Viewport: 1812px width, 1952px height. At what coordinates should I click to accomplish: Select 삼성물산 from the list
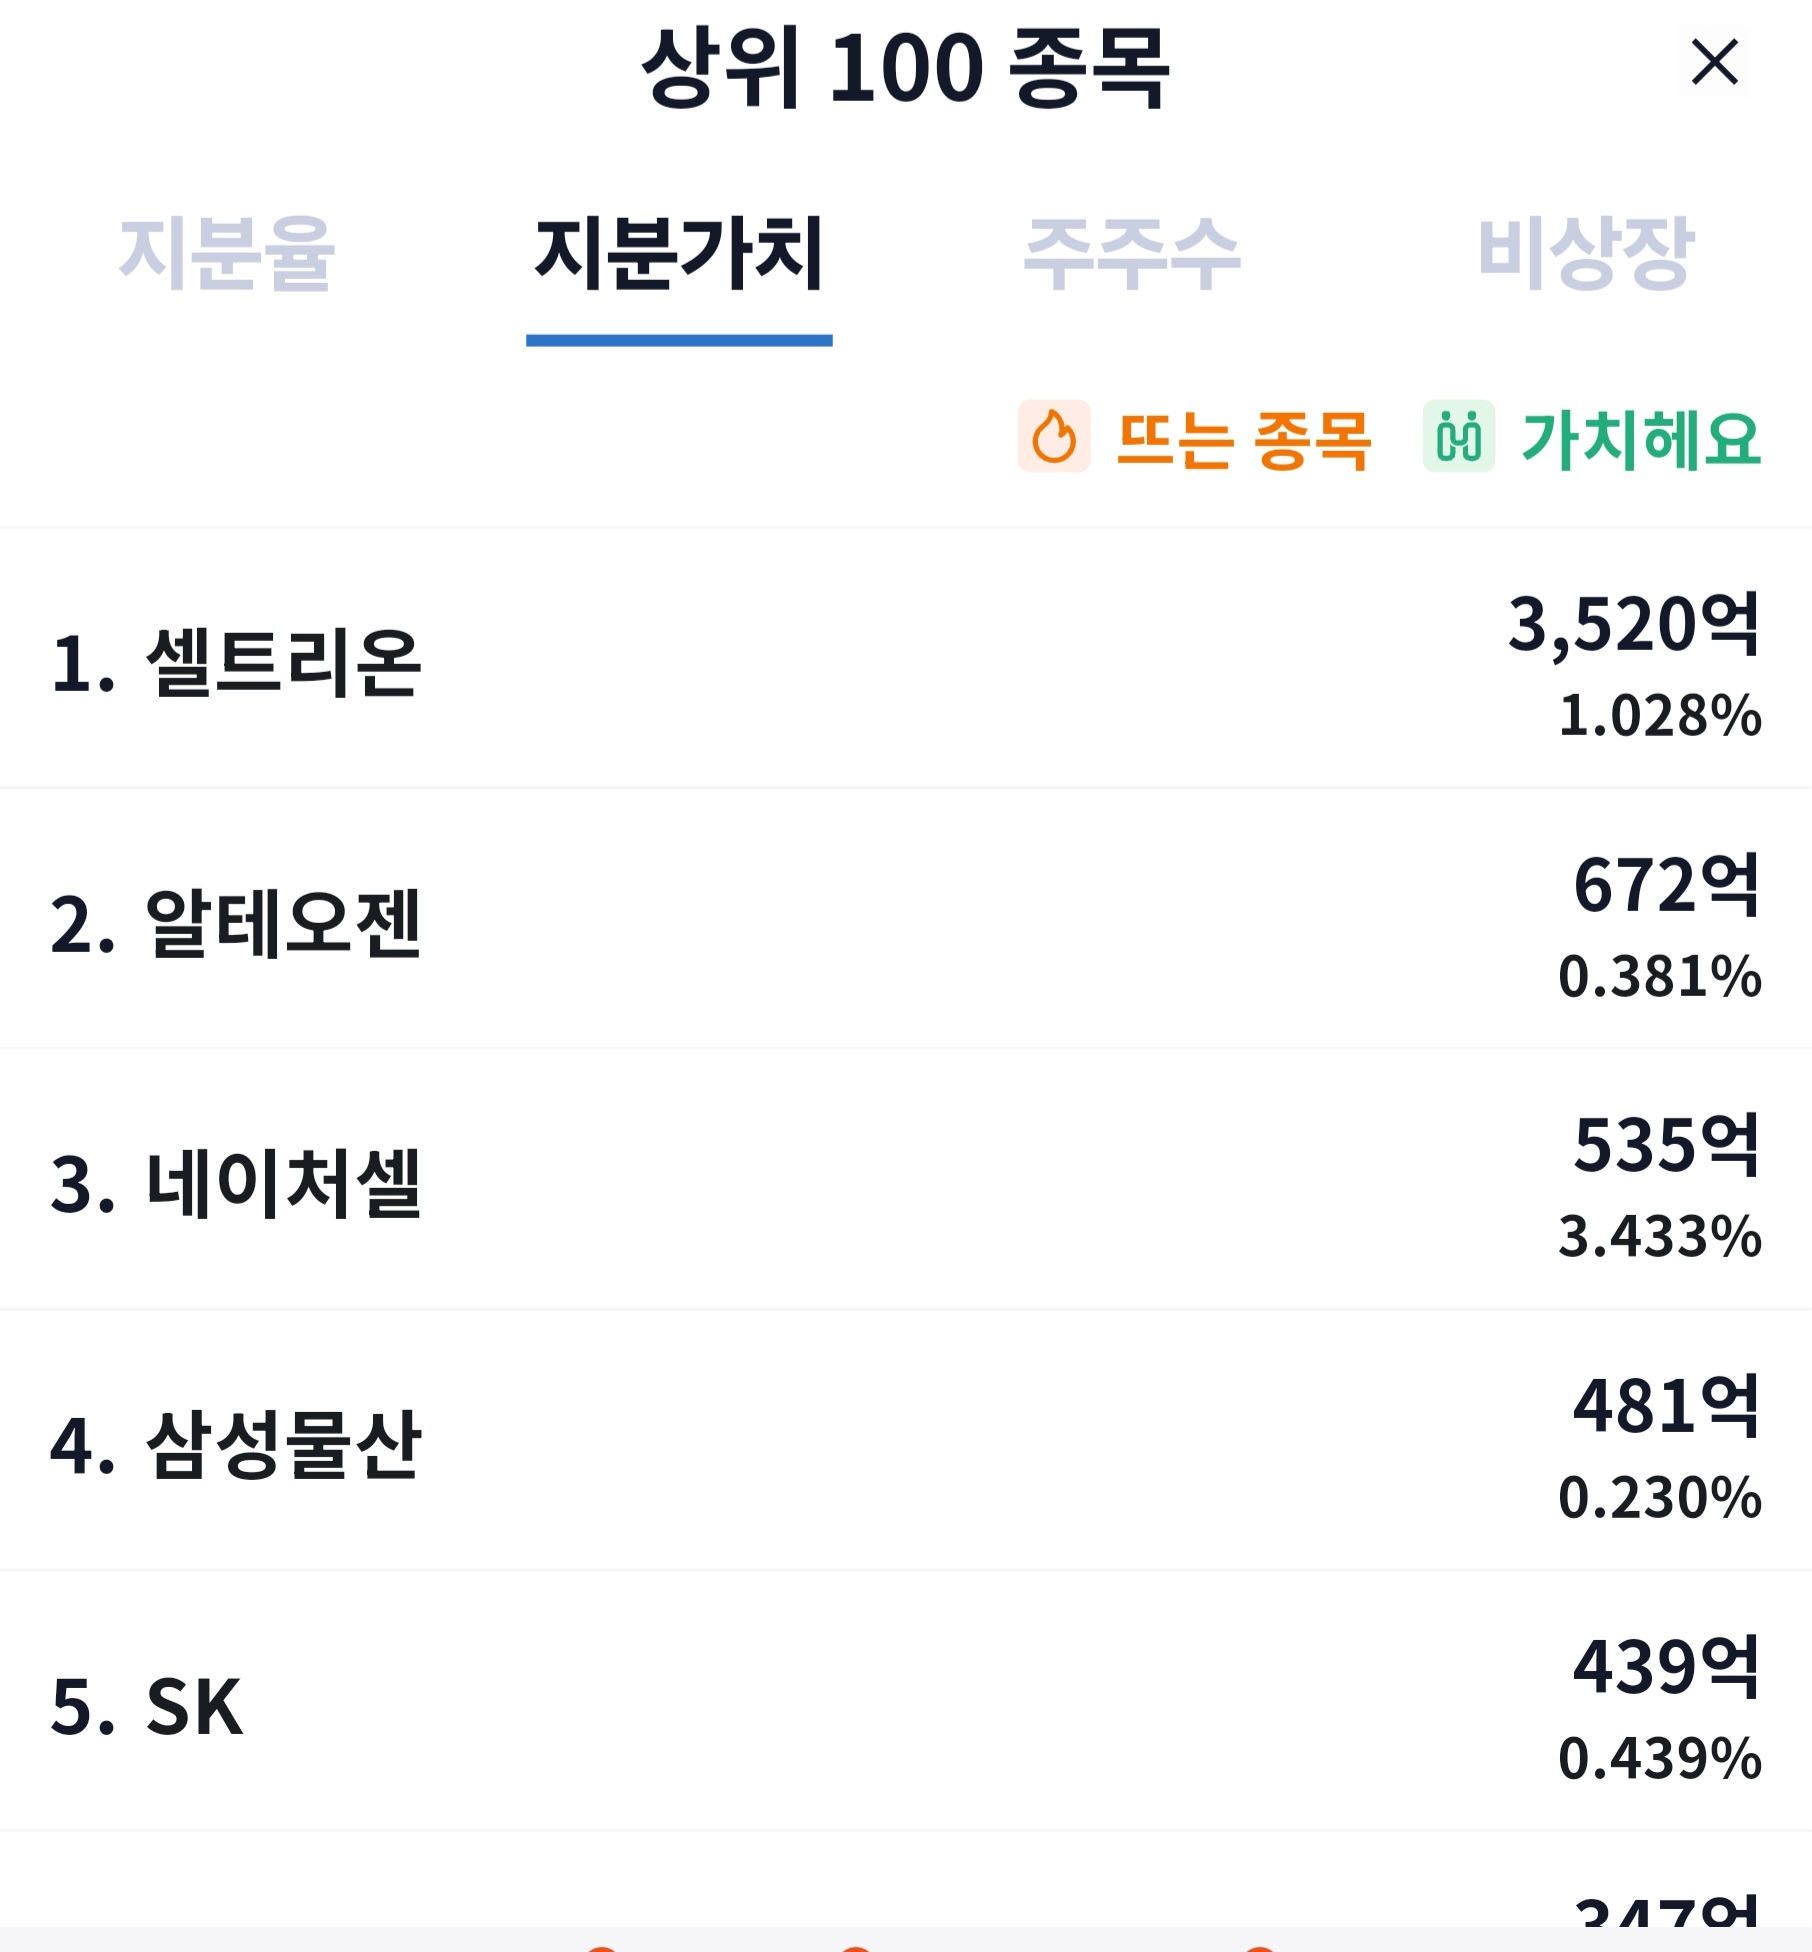[906, 1441]
